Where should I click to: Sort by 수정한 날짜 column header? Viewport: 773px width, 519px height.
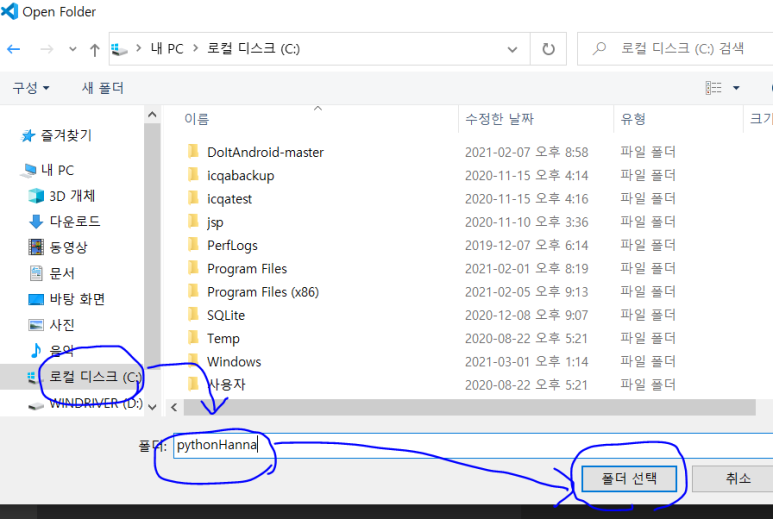(x=499, y=119)
